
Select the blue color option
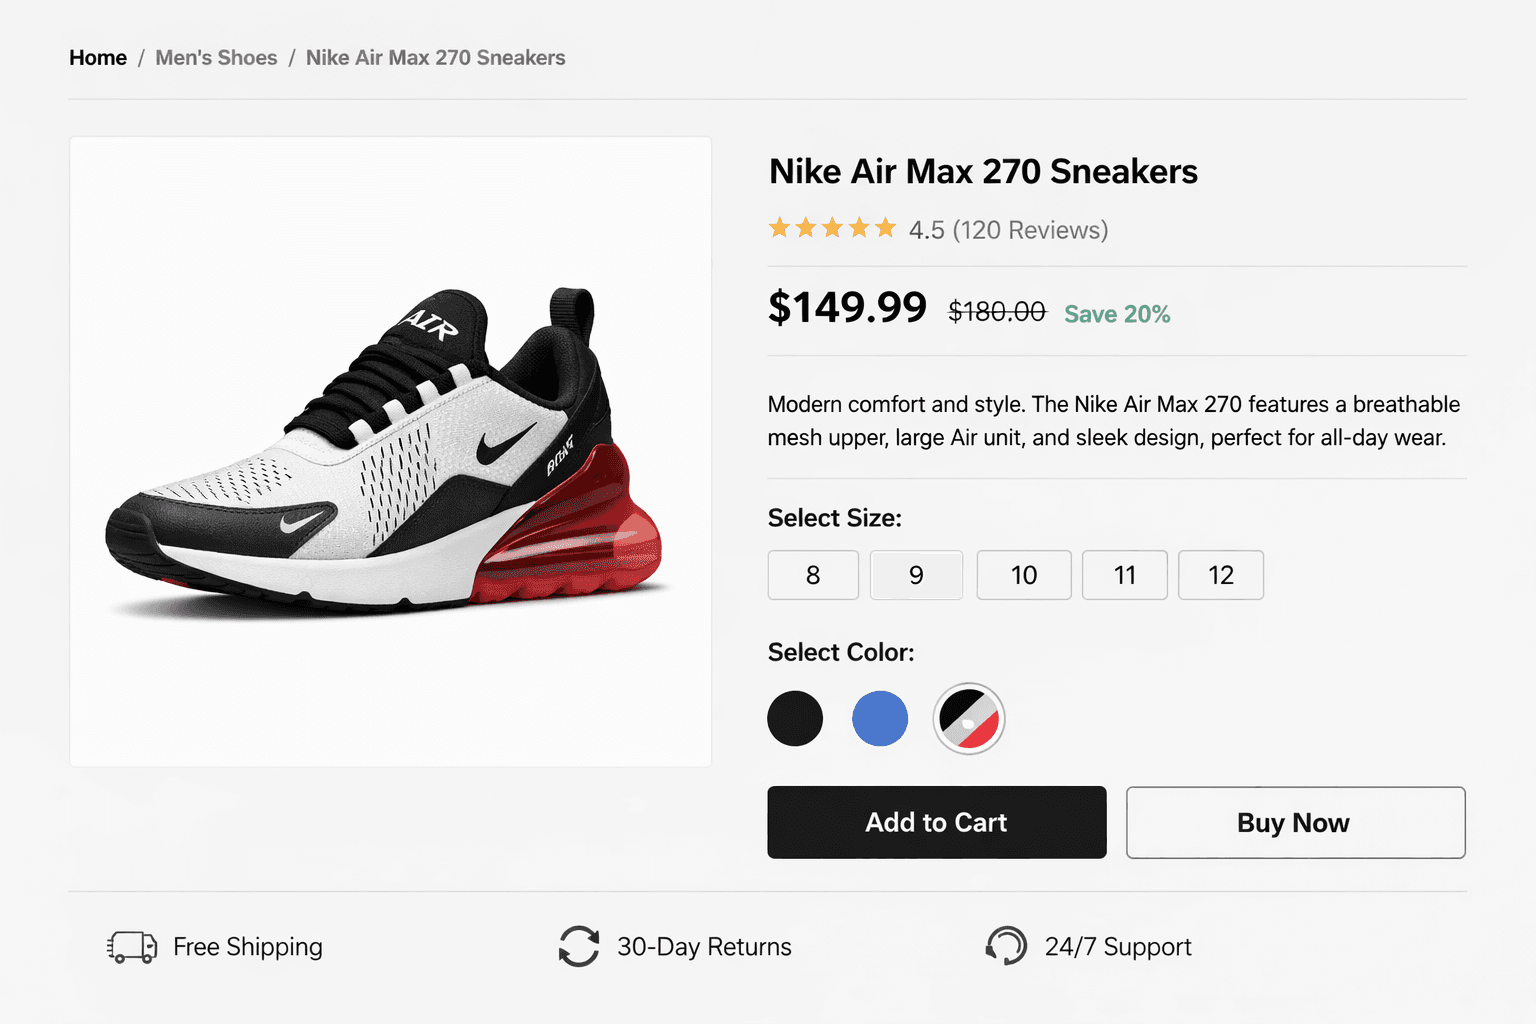click(x=880, y=718)
